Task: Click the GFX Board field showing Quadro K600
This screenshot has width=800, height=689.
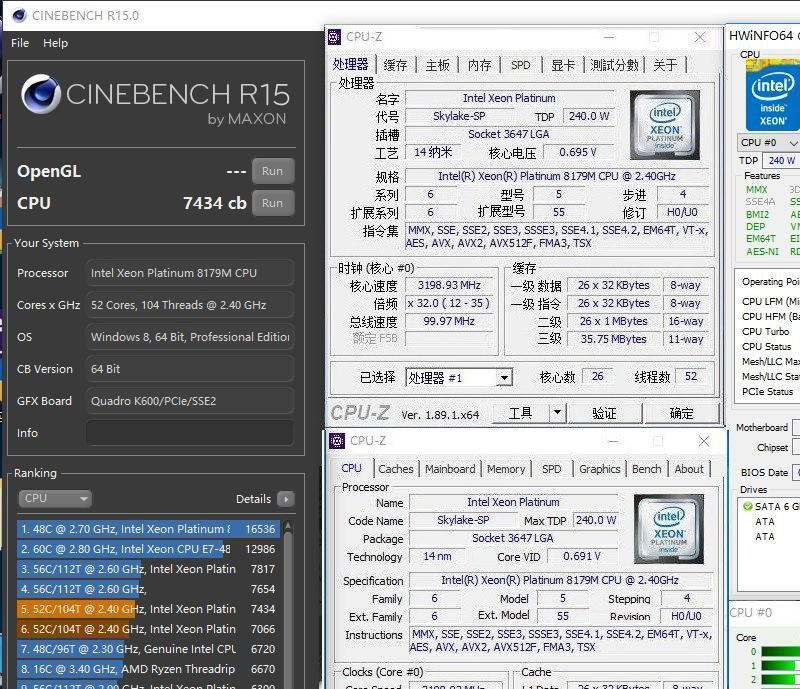Action: pos(190,401)
